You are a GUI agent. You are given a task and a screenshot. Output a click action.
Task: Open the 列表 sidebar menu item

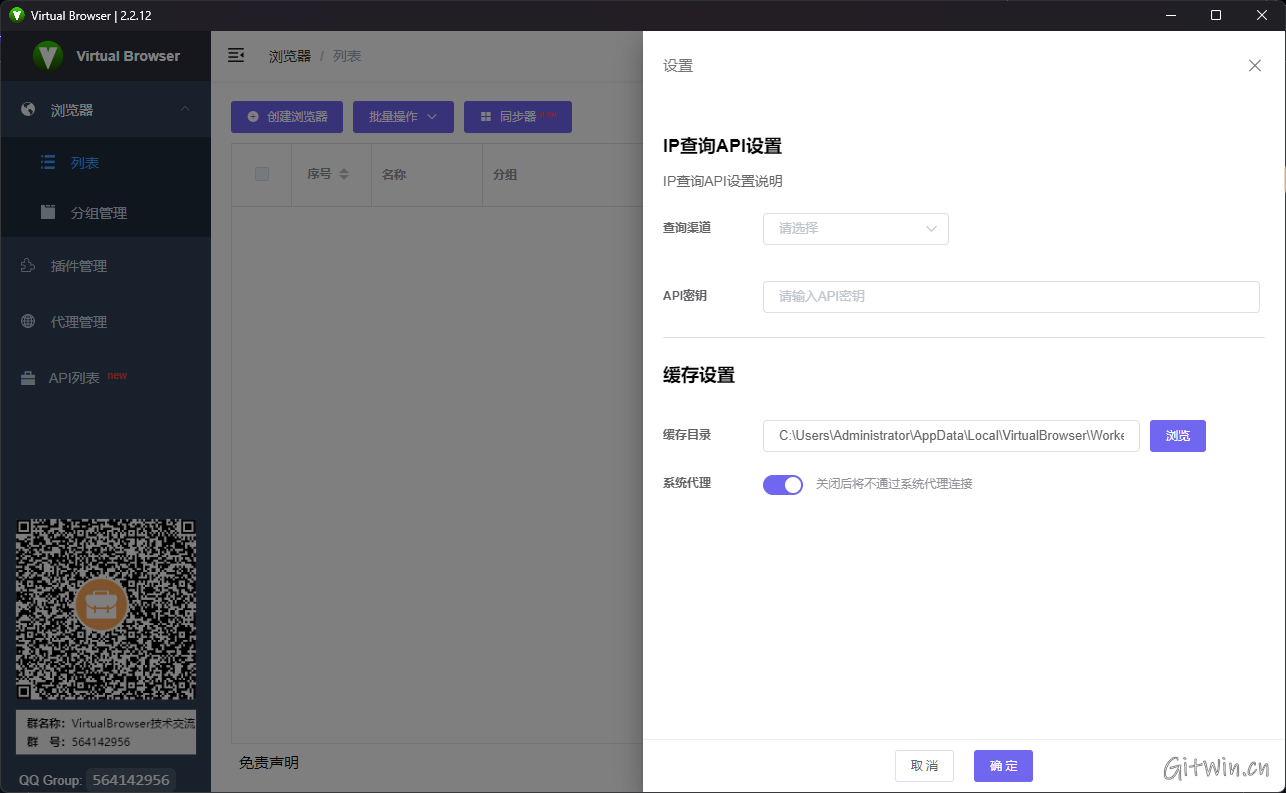click(85, 163)
